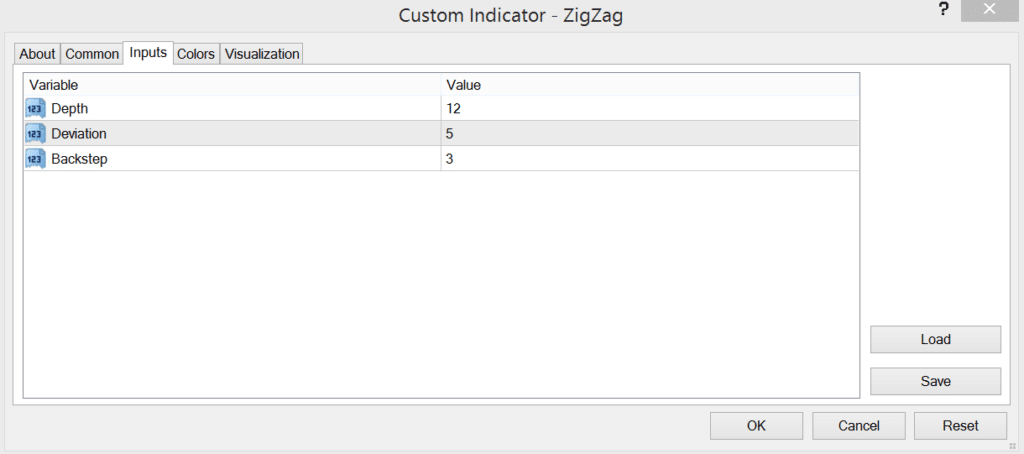Click the help question mark icon

[942, 9]
